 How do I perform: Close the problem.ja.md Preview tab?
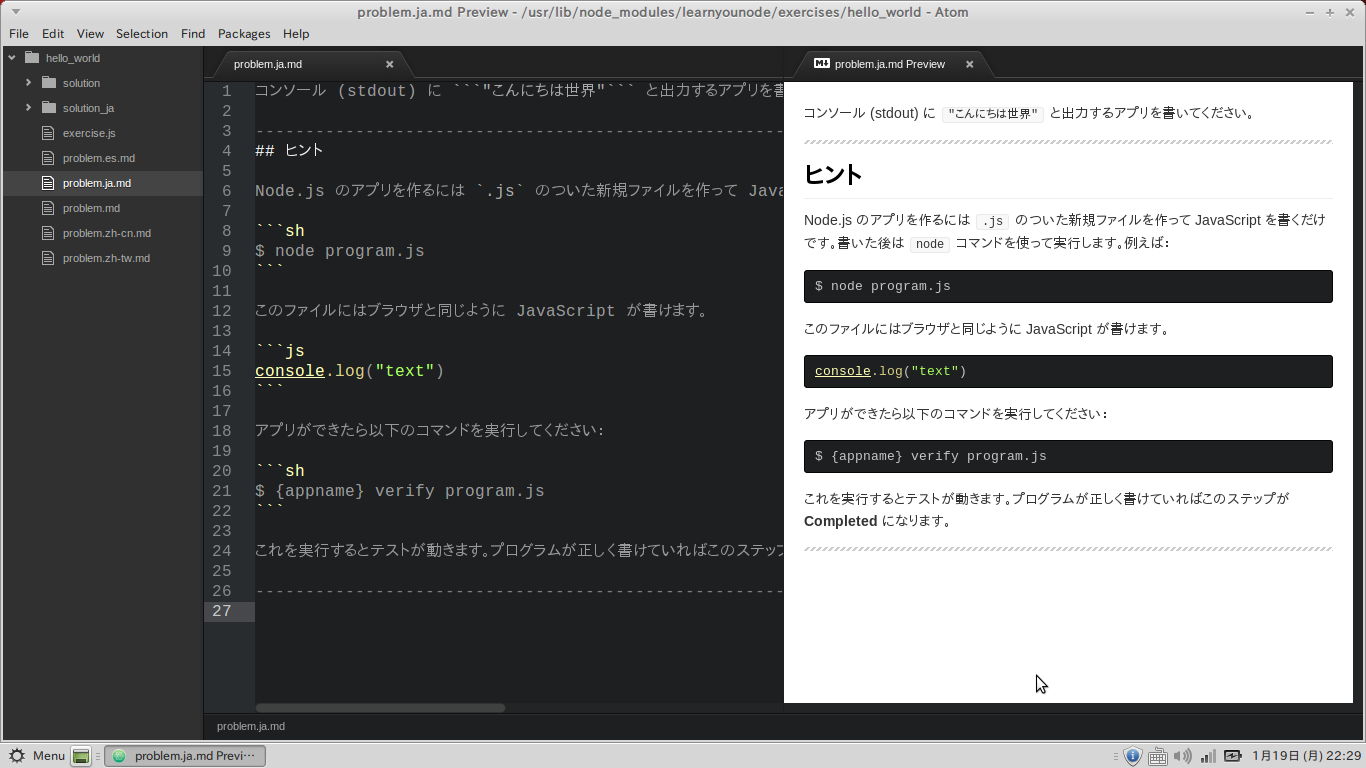(x=969, y=64)
